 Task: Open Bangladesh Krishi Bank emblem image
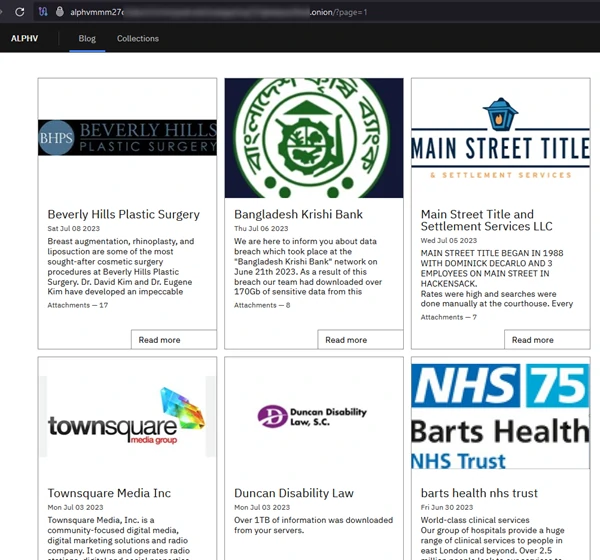[x=314, y=138]
